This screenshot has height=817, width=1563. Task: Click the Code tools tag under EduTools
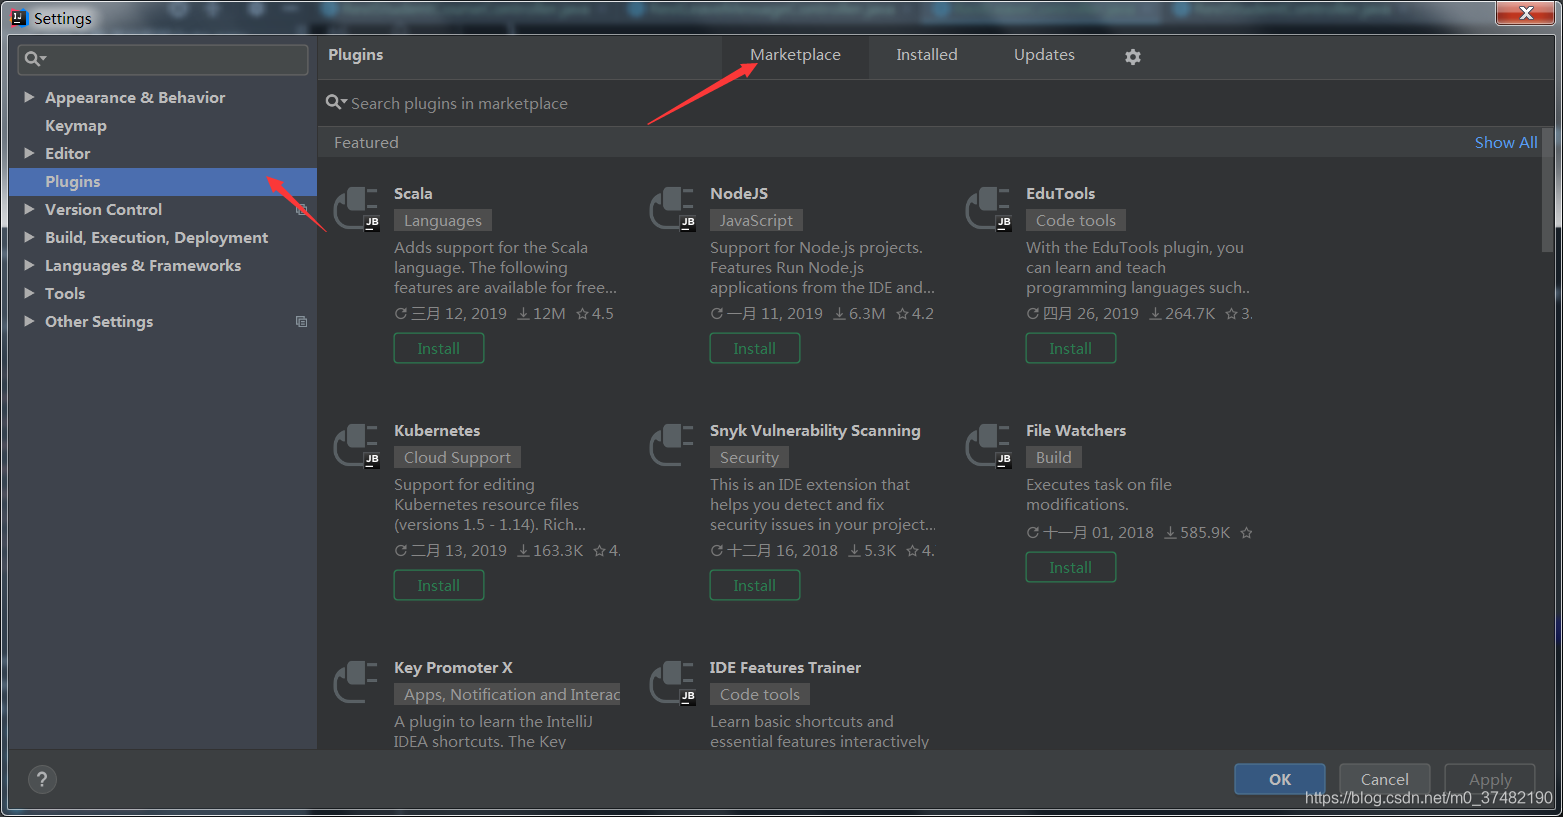pyautogui.click(x=1076, y=220)
